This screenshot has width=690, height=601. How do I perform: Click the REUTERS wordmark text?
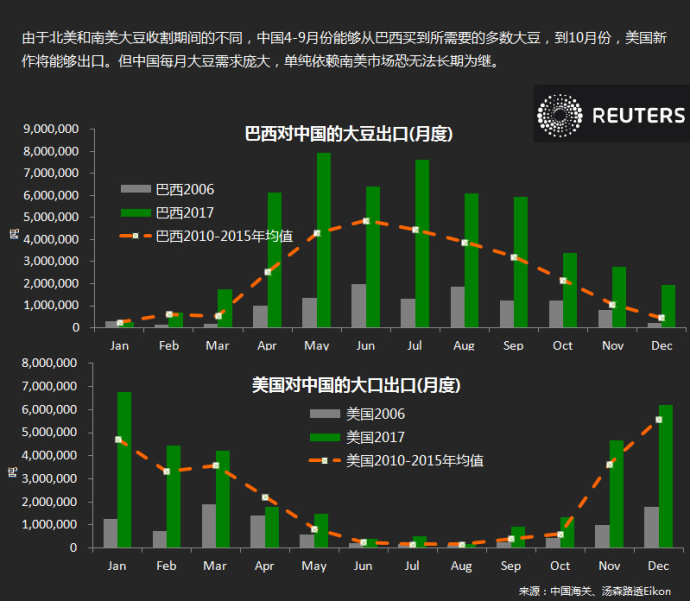coord(638,116)
